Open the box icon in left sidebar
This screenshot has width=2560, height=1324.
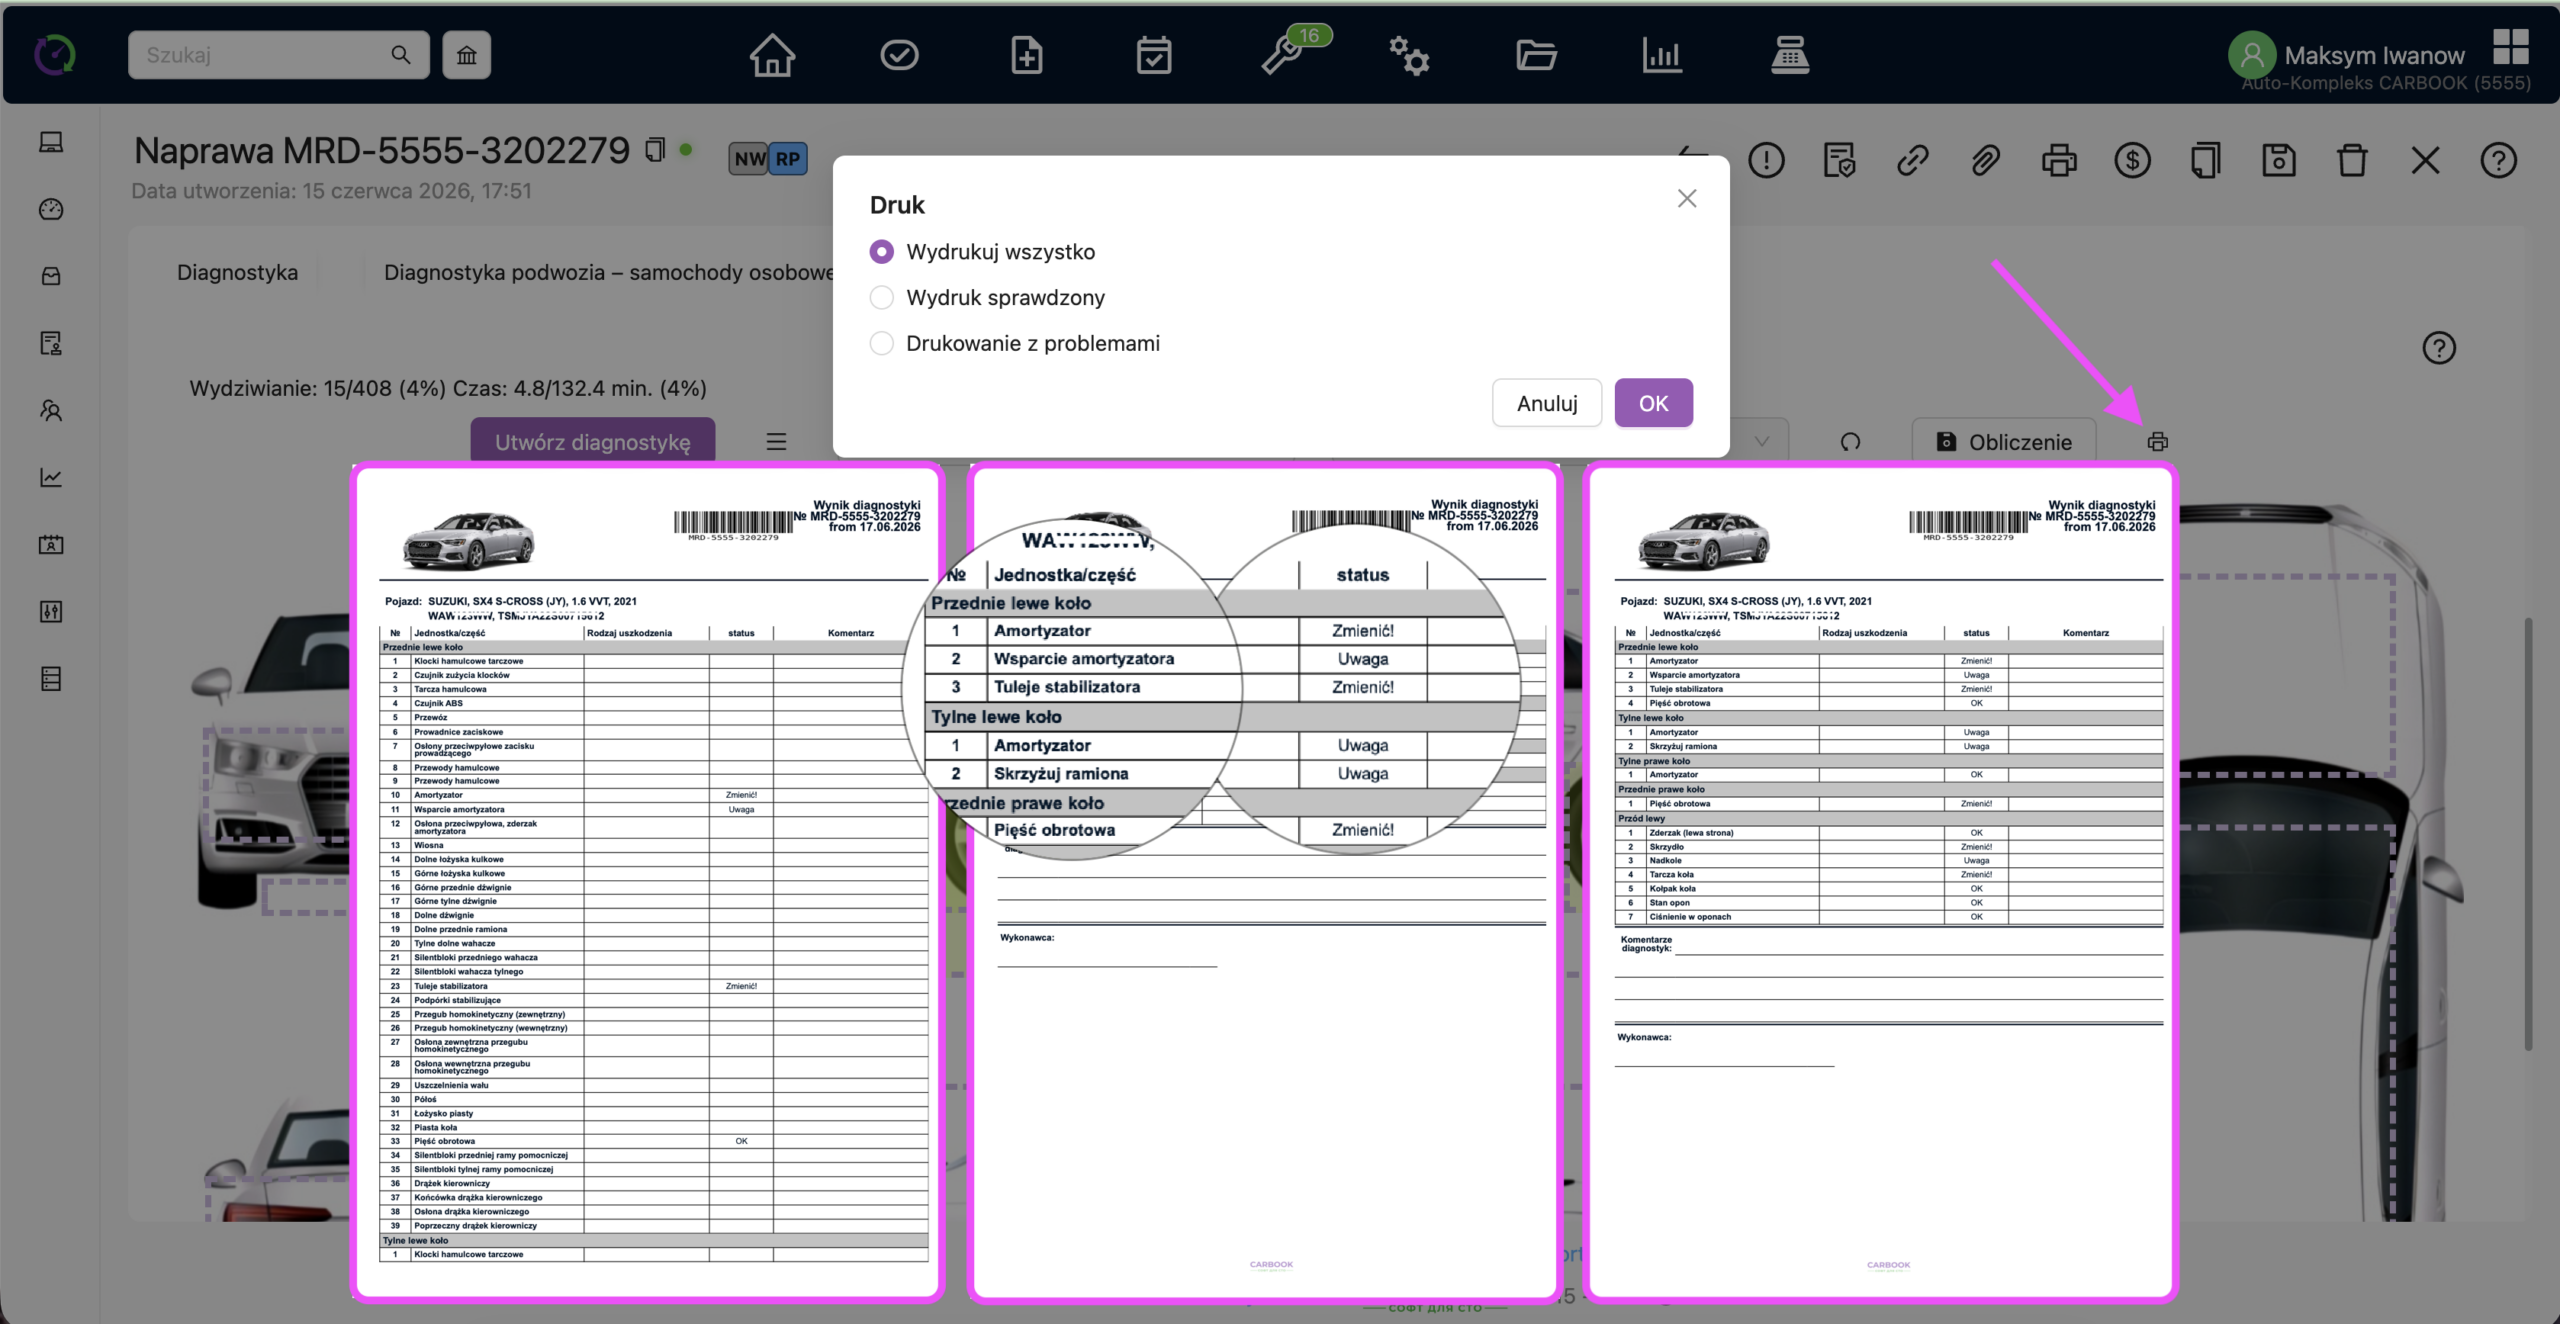pos(51,276)
